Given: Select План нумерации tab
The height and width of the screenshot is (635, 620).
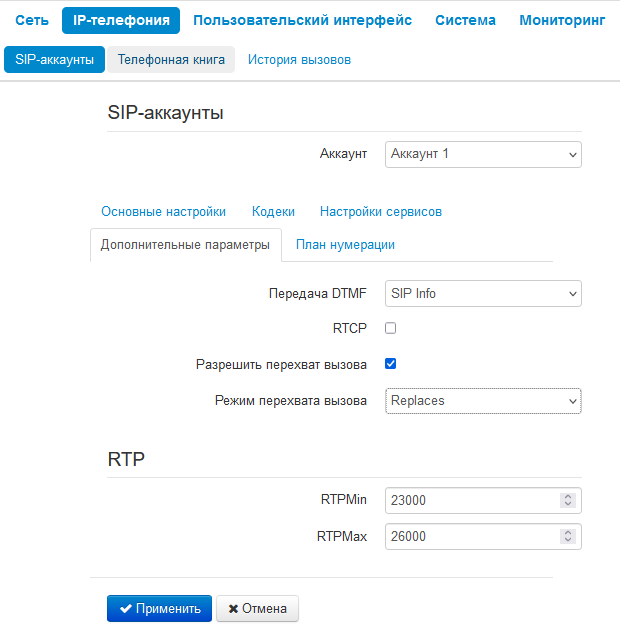Looking at the screenshot, I should click(x=345, y=244).
